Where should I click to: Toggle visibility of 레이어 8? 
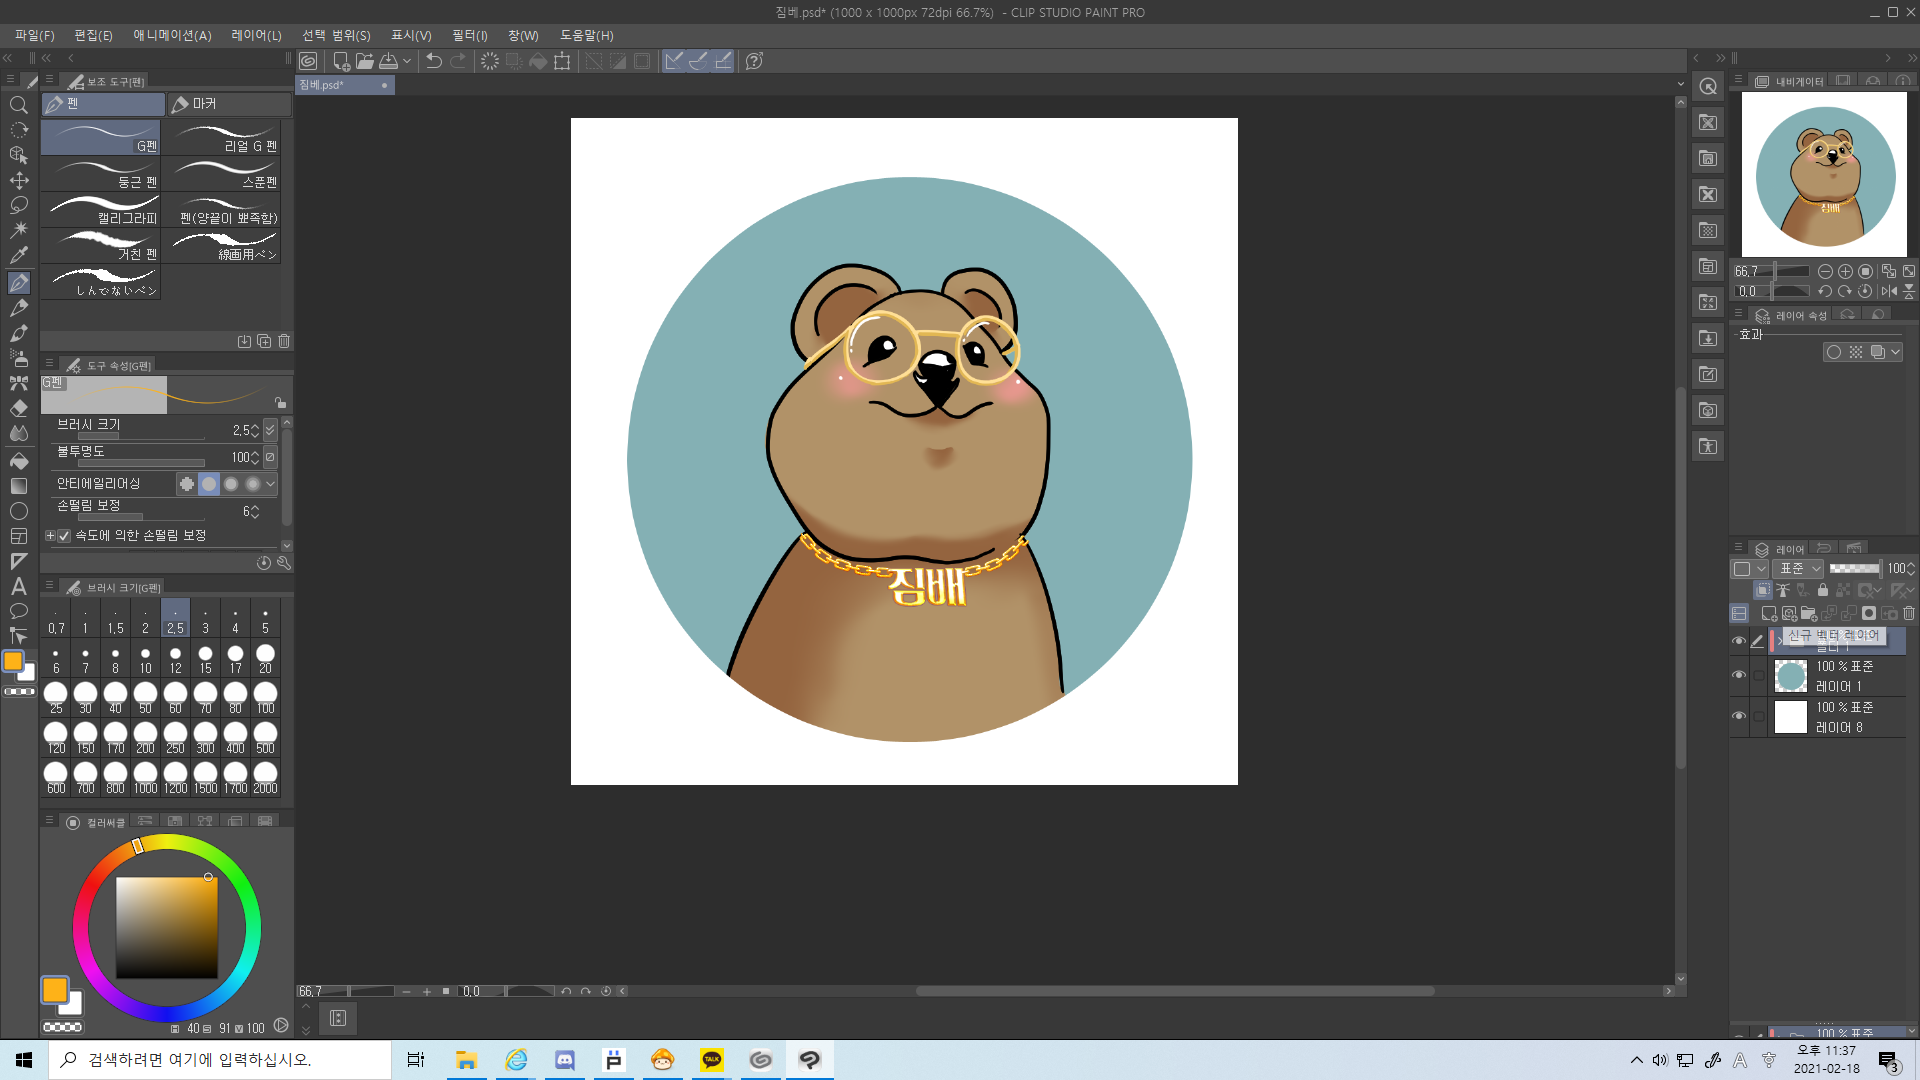click(x=1738, y=716)
